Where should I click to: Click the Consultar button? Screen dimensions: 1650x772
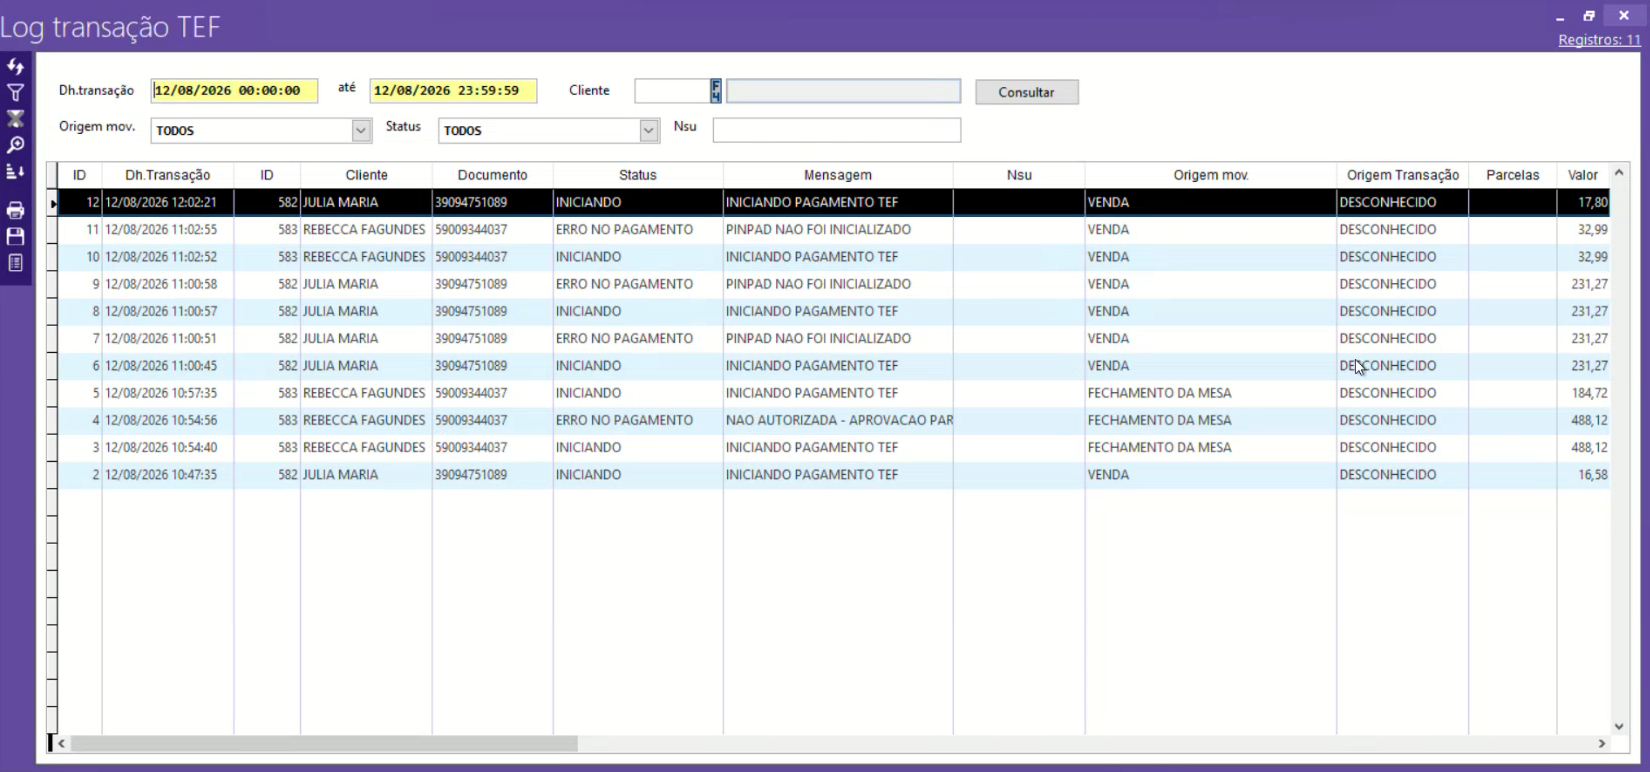click(1026, 92)
